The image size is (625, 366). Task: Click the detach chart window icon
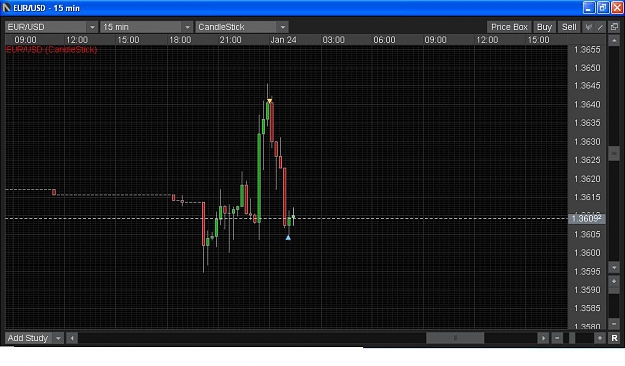pos(614,27)
